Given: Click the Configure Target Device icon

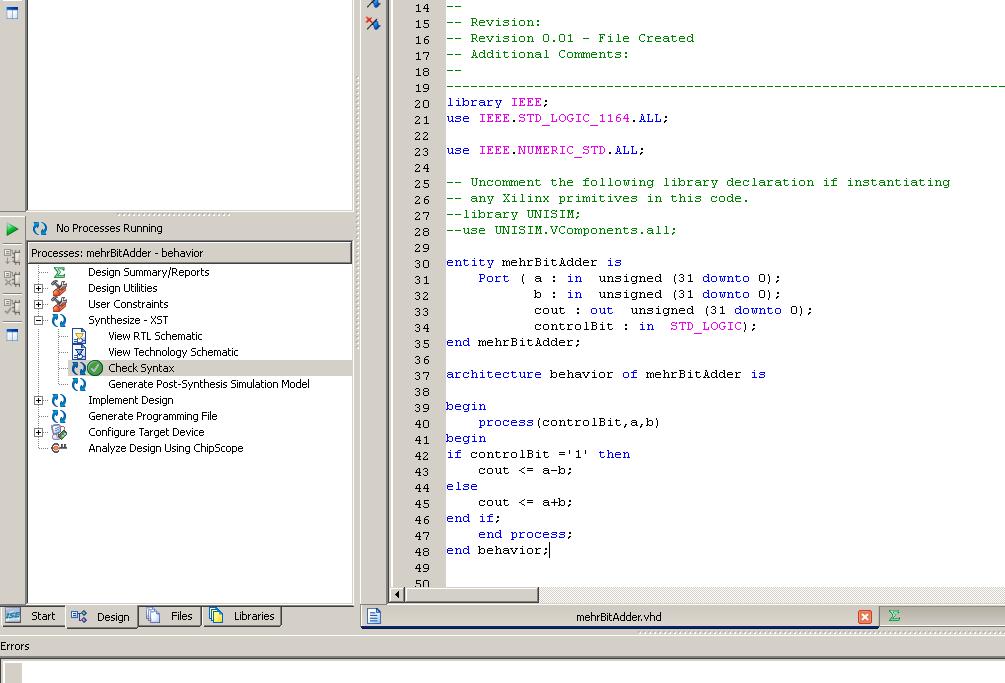Looking at the screenshot, I should tap(59, 432).
